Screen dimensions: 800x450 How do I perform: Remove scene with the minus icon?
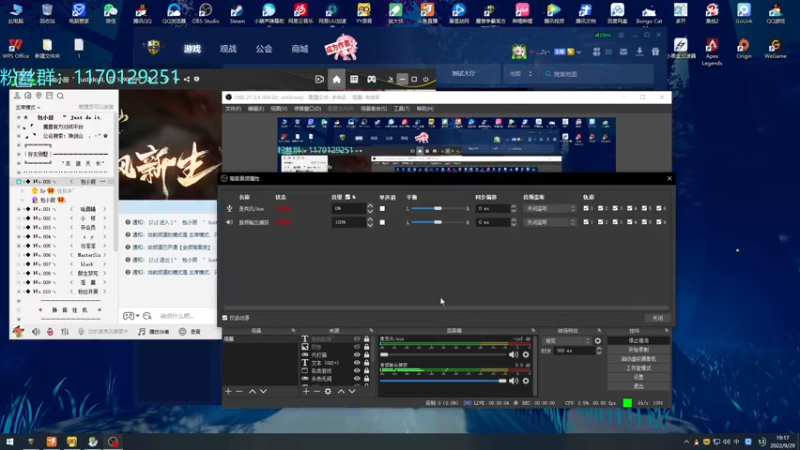coord(239,391)
